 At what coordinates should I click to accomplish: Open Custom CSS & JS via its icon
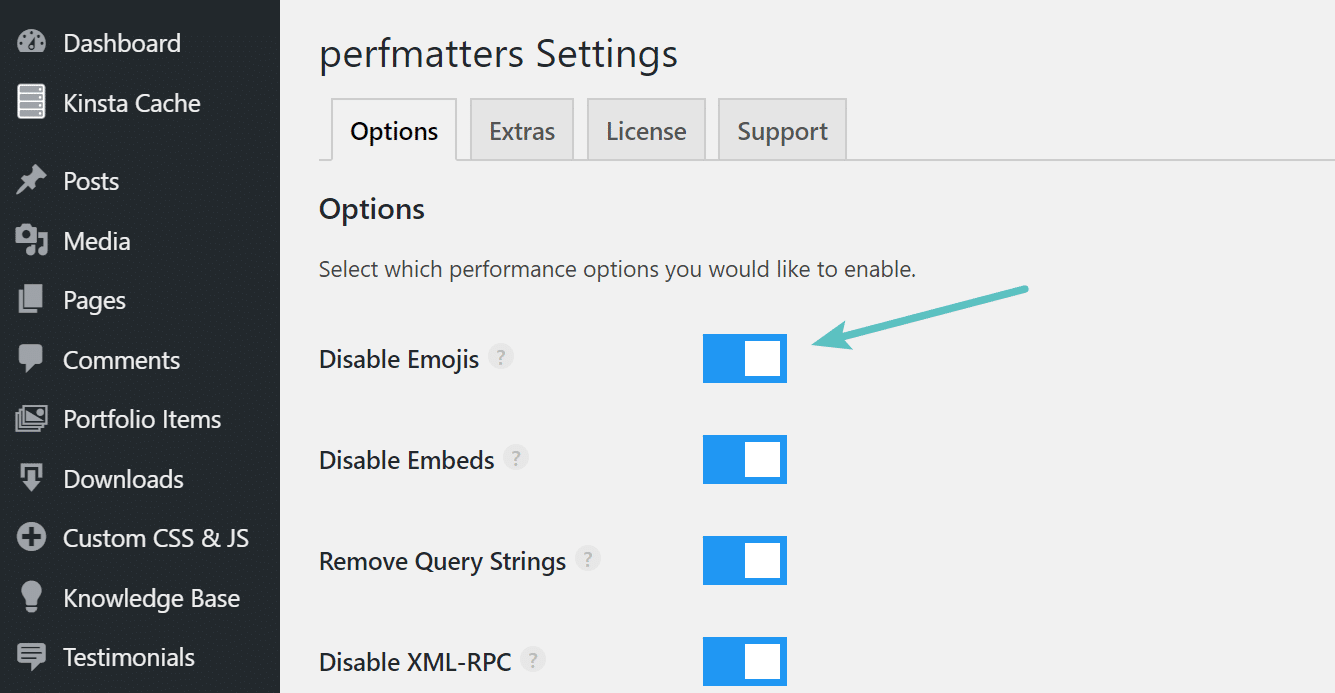pos(30,537)
